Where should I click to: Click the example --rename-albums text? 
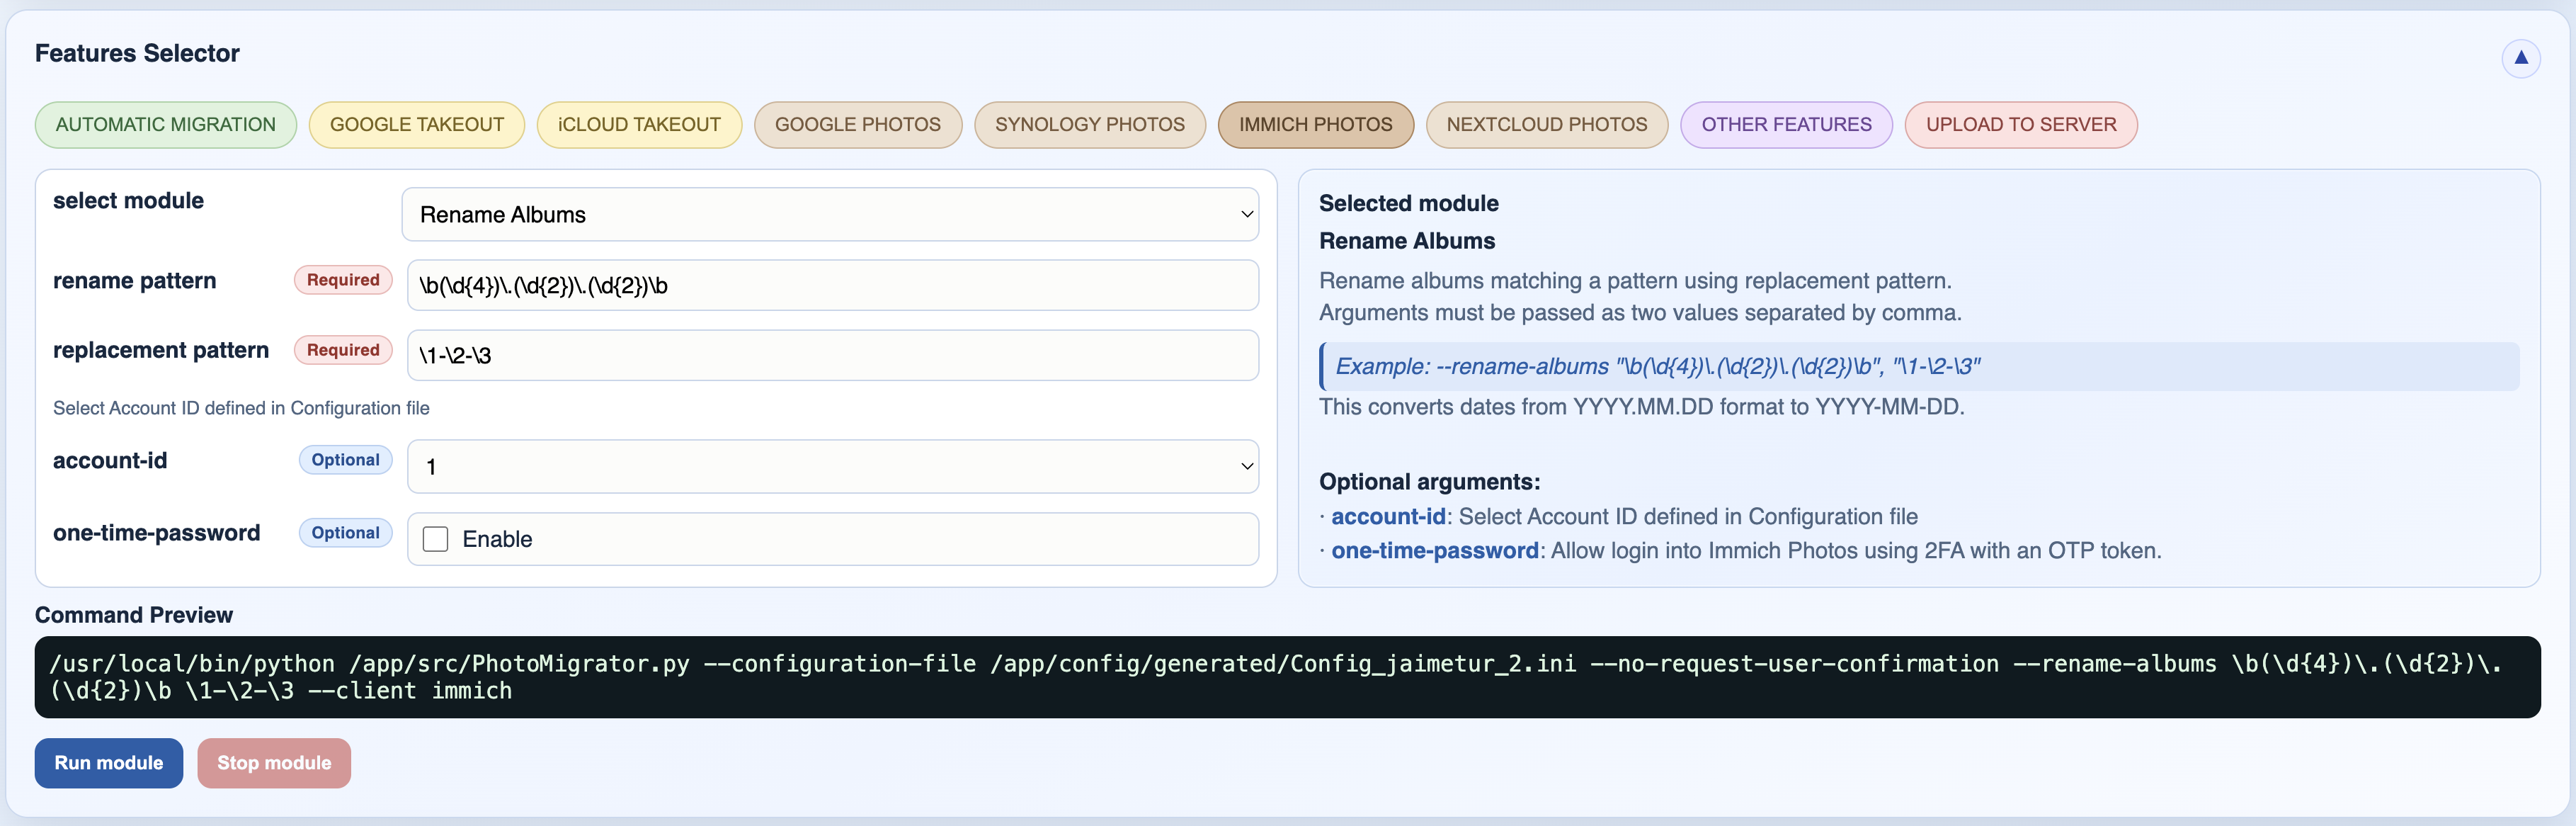pyautogui.click(x=1657, y=367)
